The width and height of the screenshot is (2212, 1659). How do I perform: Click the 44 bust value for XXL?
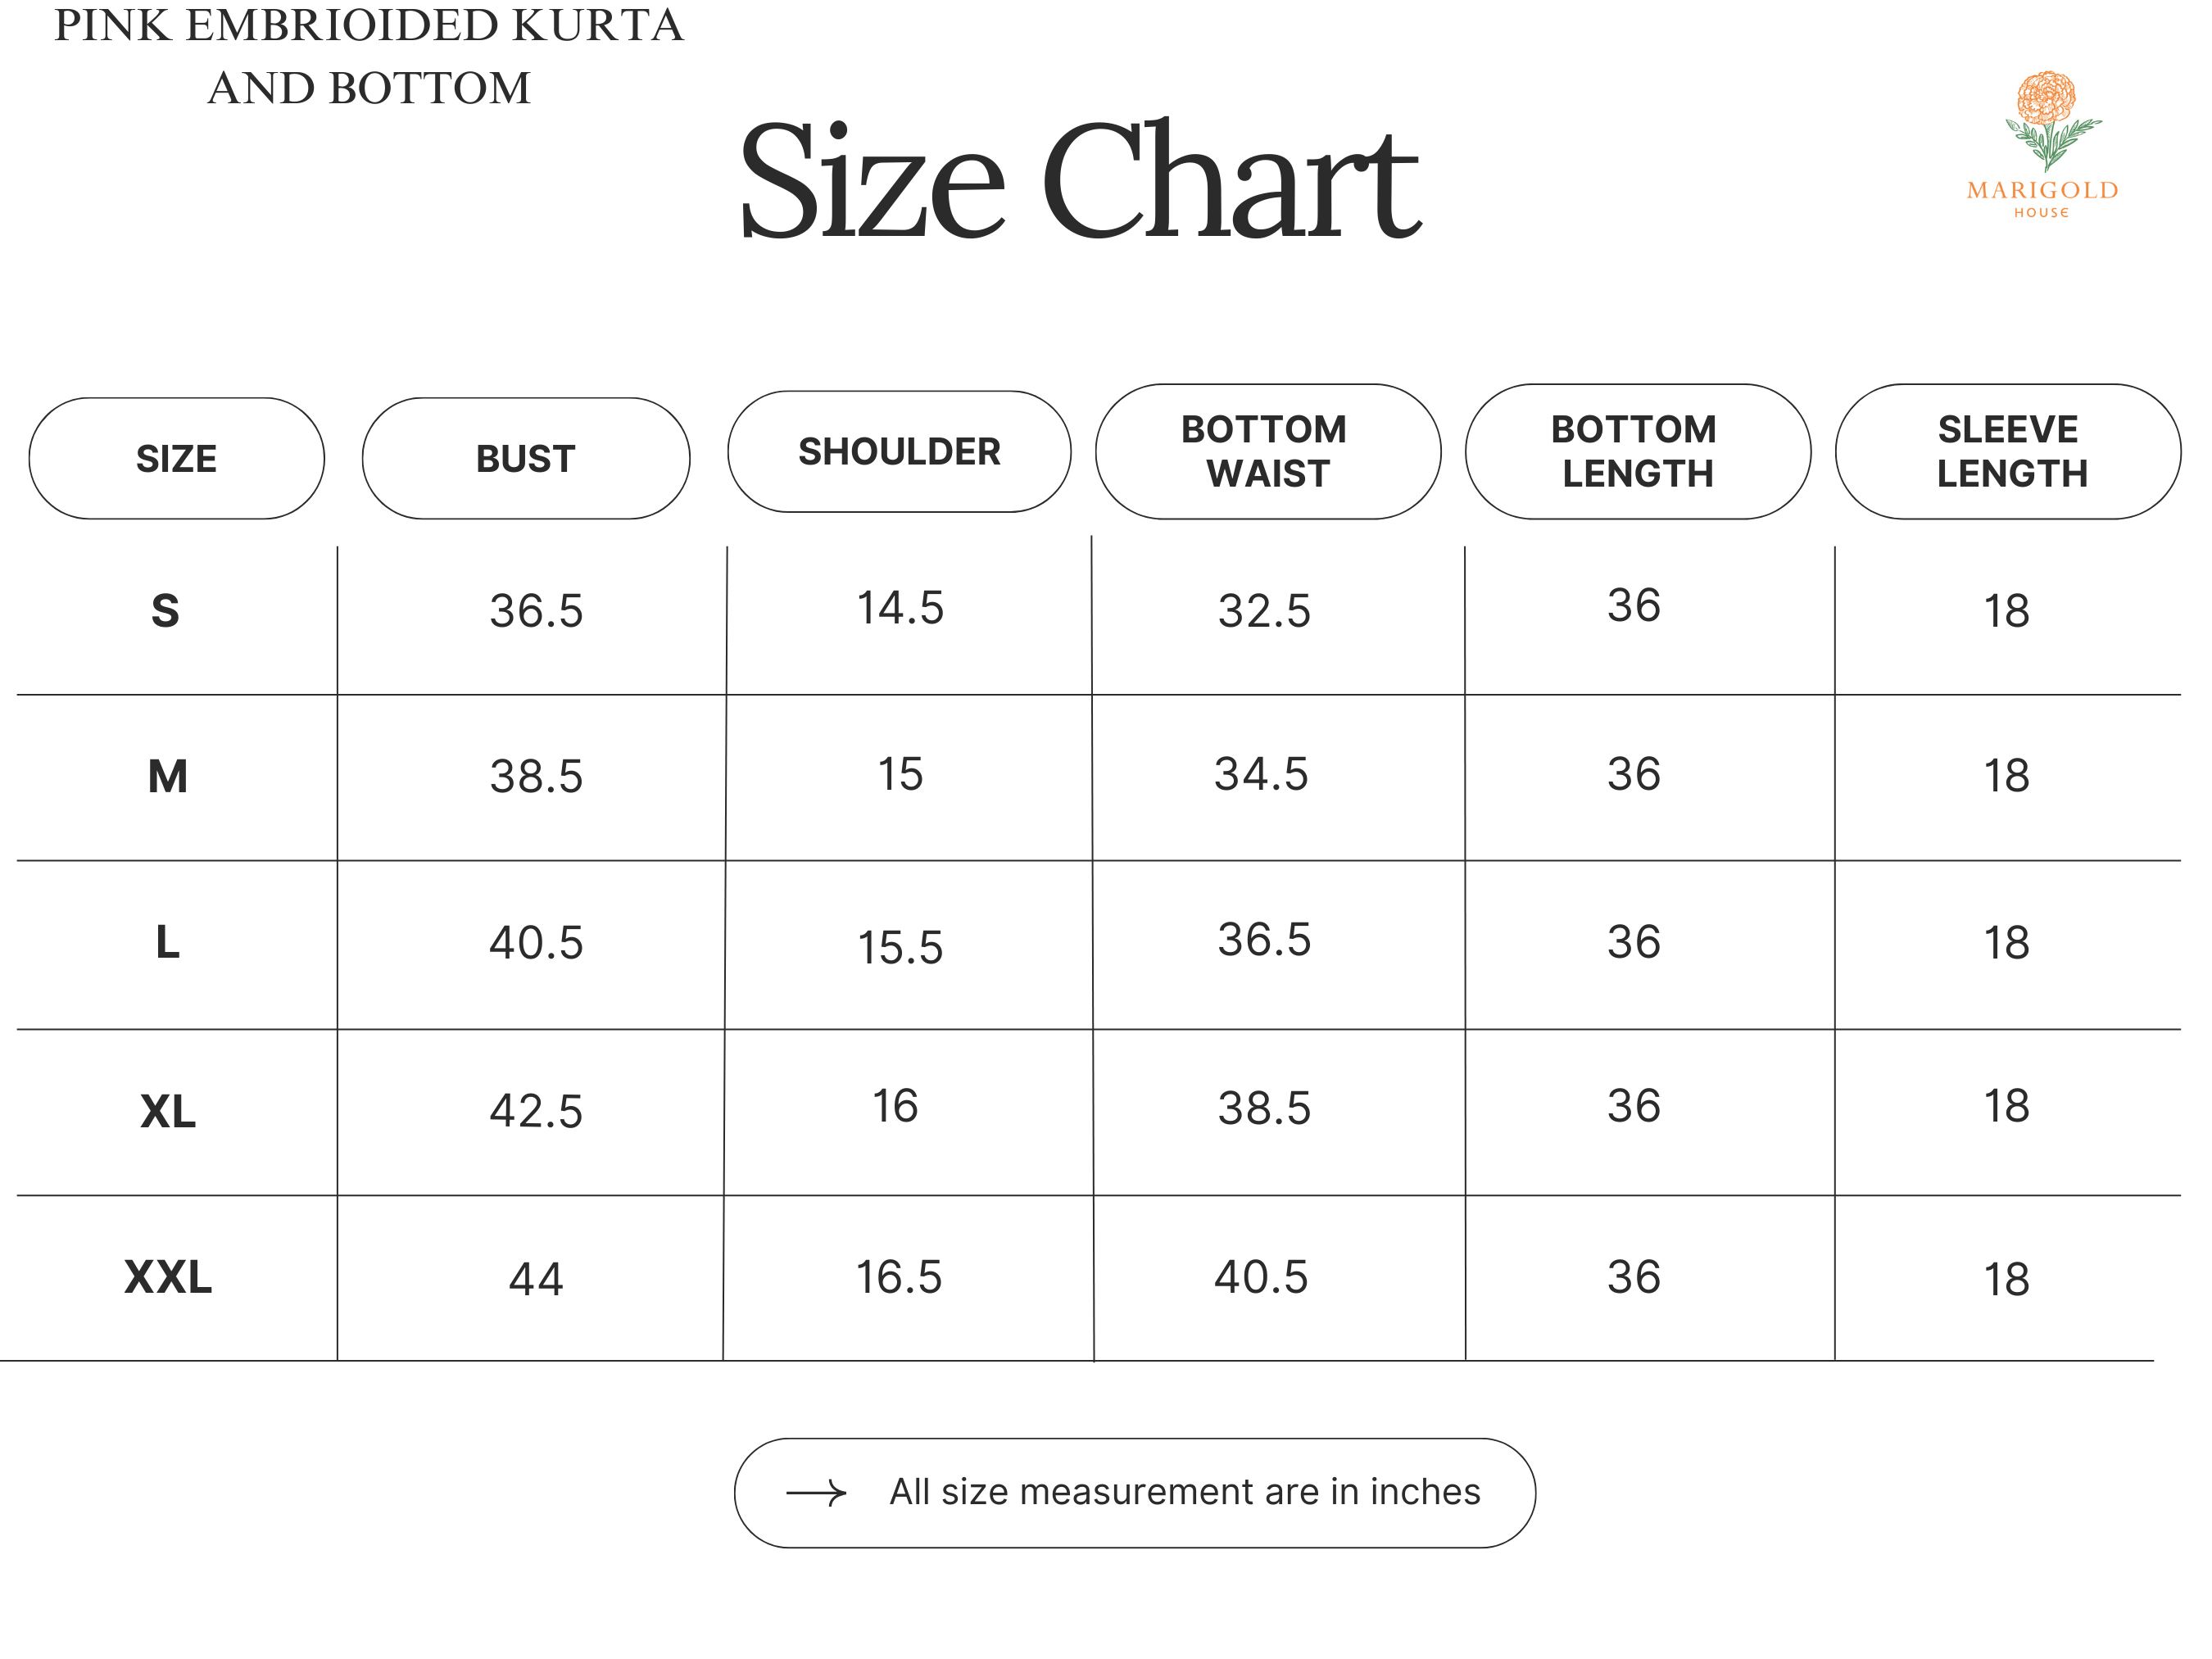(x=536, y=1279)
